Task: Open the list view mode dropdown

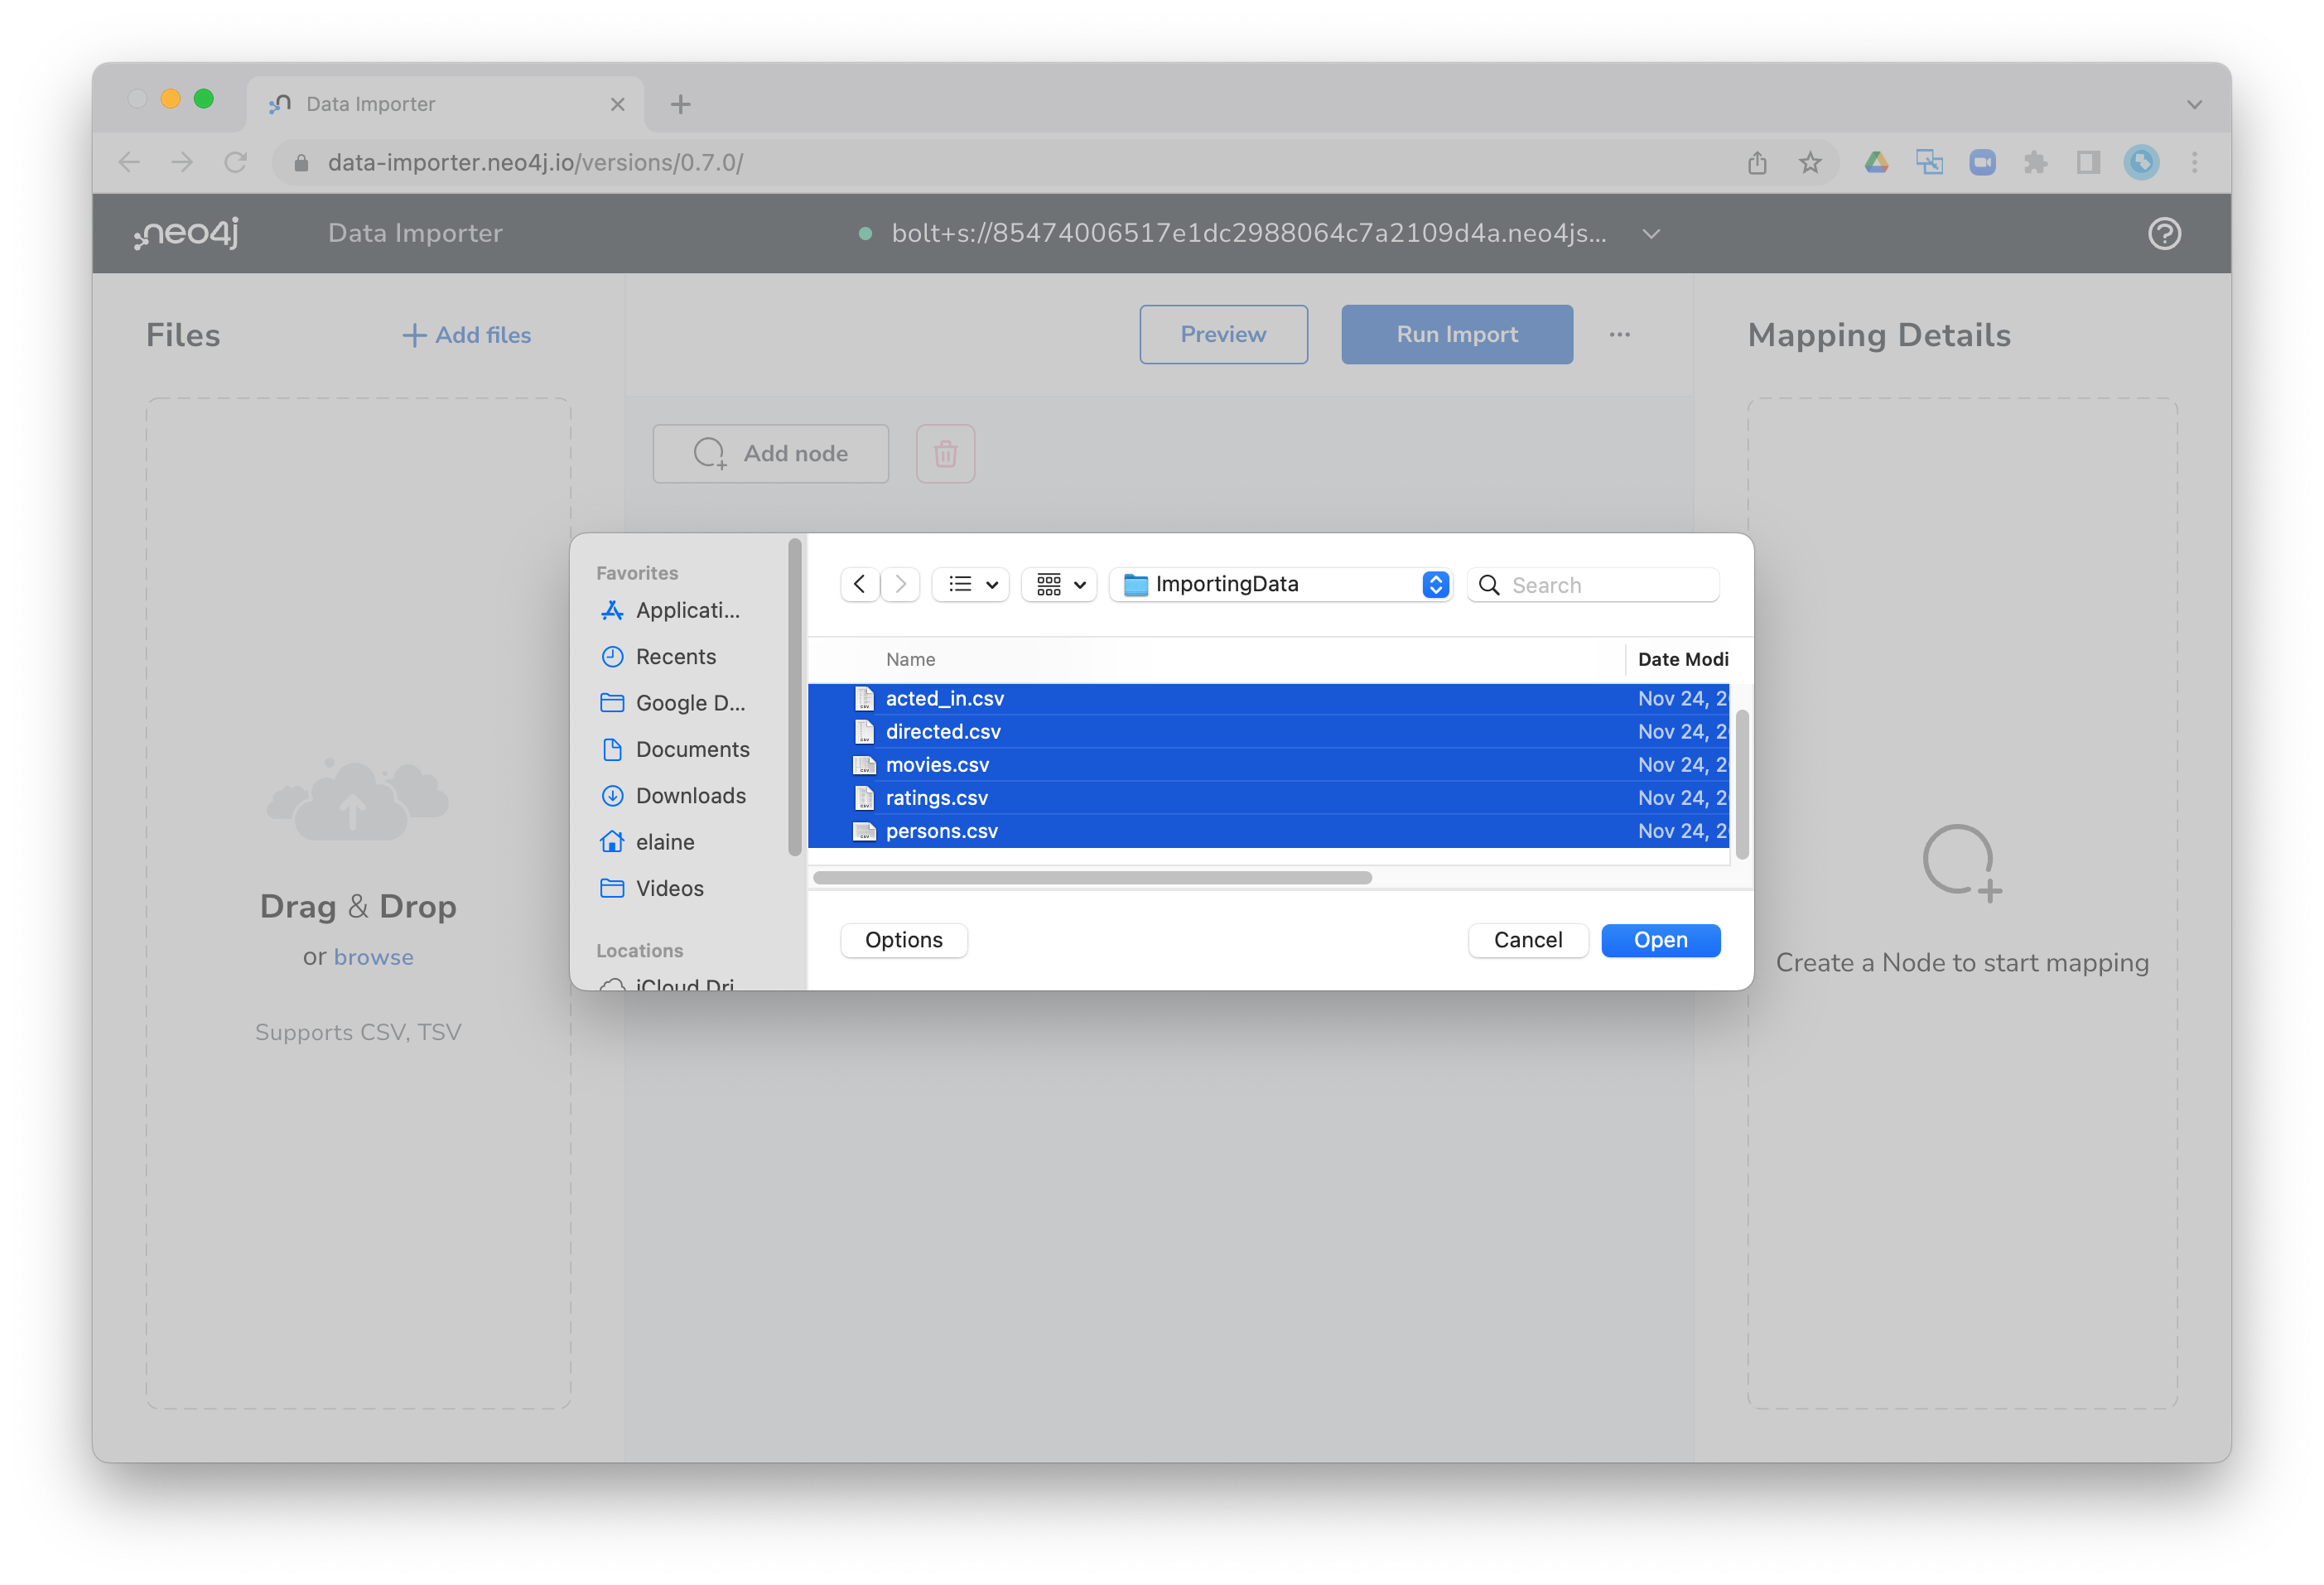Action: pos(971,584)
